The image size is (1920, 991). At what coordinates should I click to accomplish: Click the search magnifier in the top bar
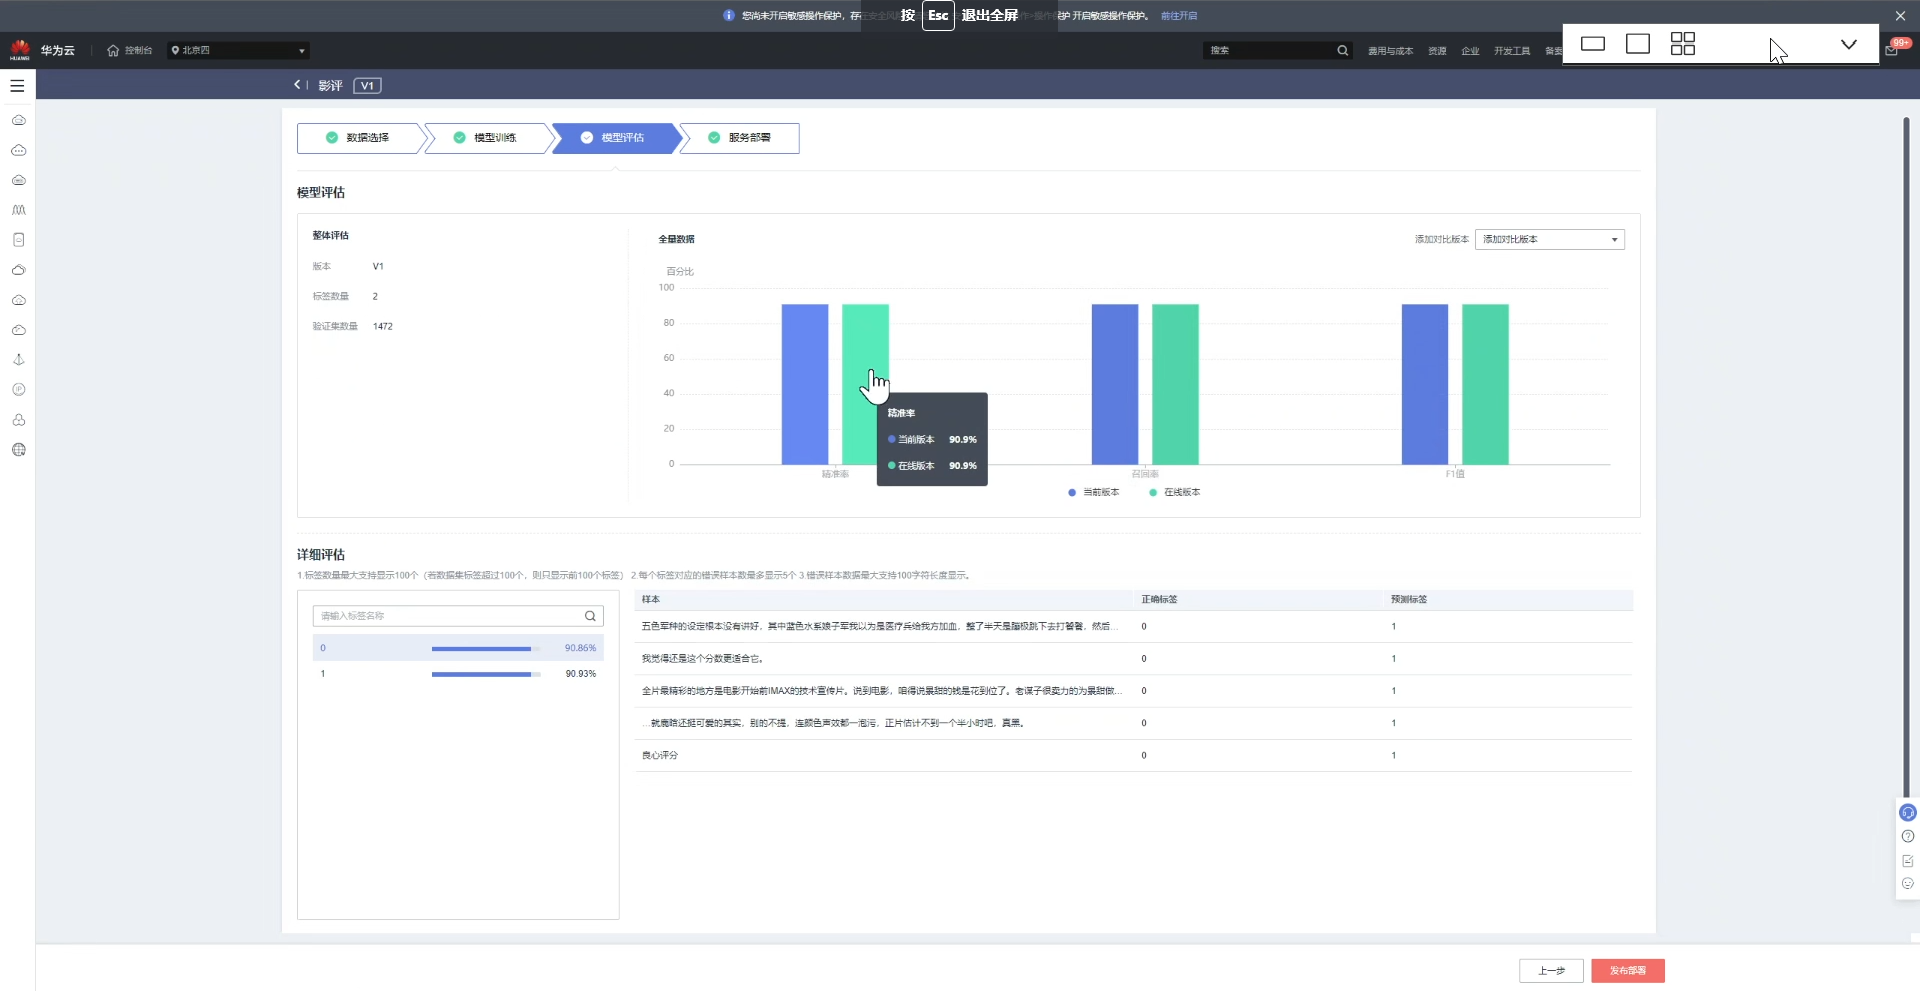coord(1342,50)
